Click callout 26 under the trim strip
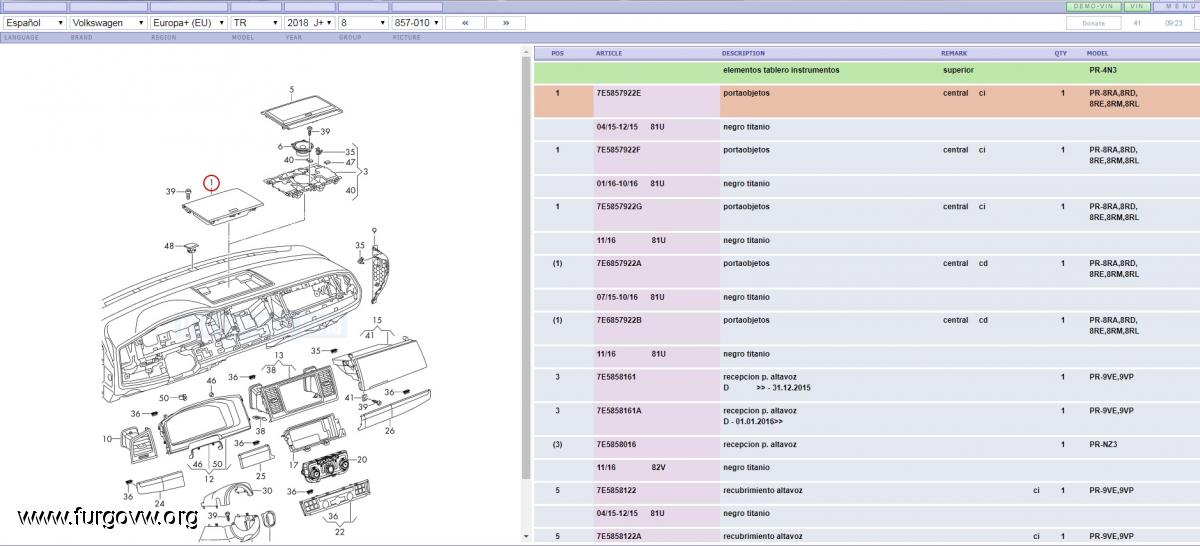 (x=389, y=431)
